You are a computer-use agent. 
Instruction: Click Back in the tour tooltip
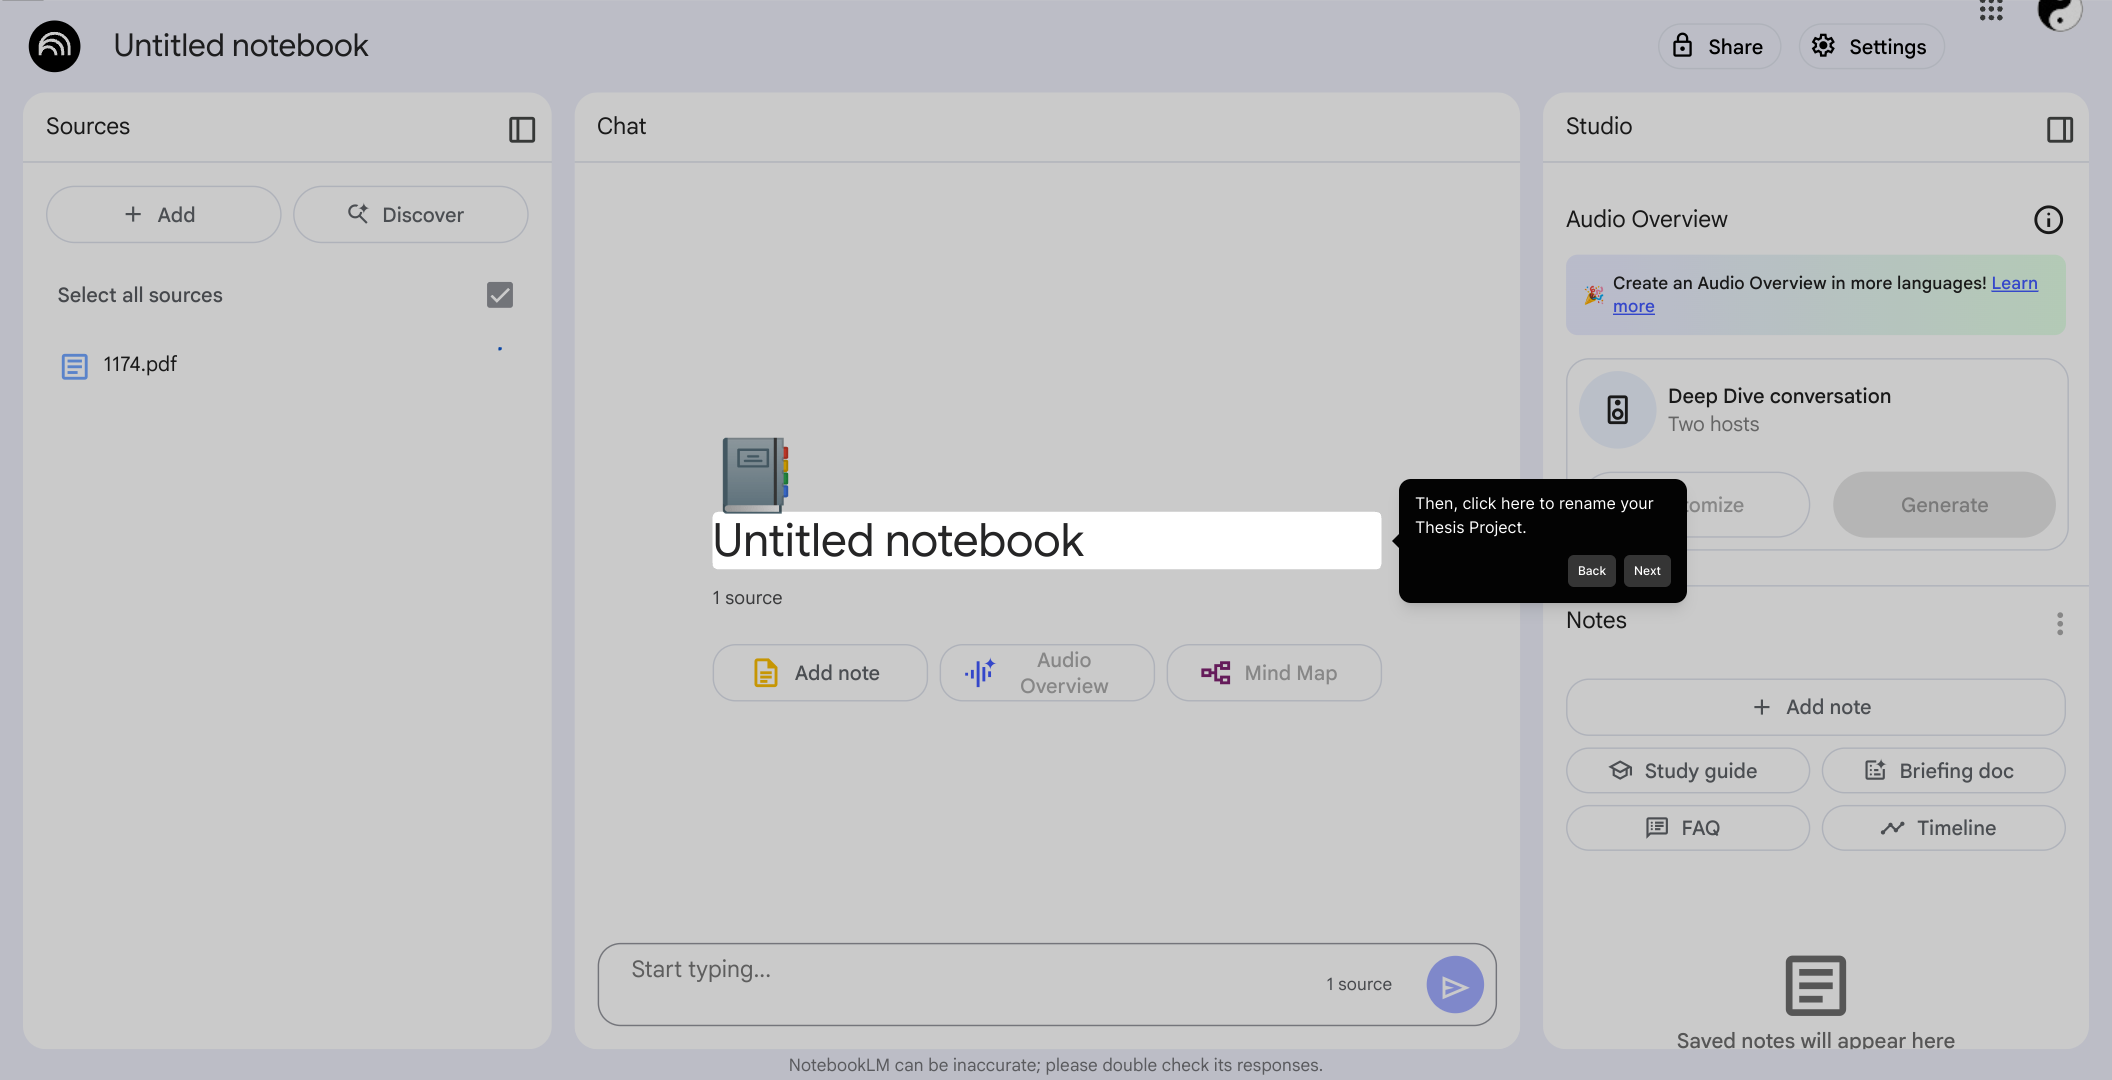1591,571
